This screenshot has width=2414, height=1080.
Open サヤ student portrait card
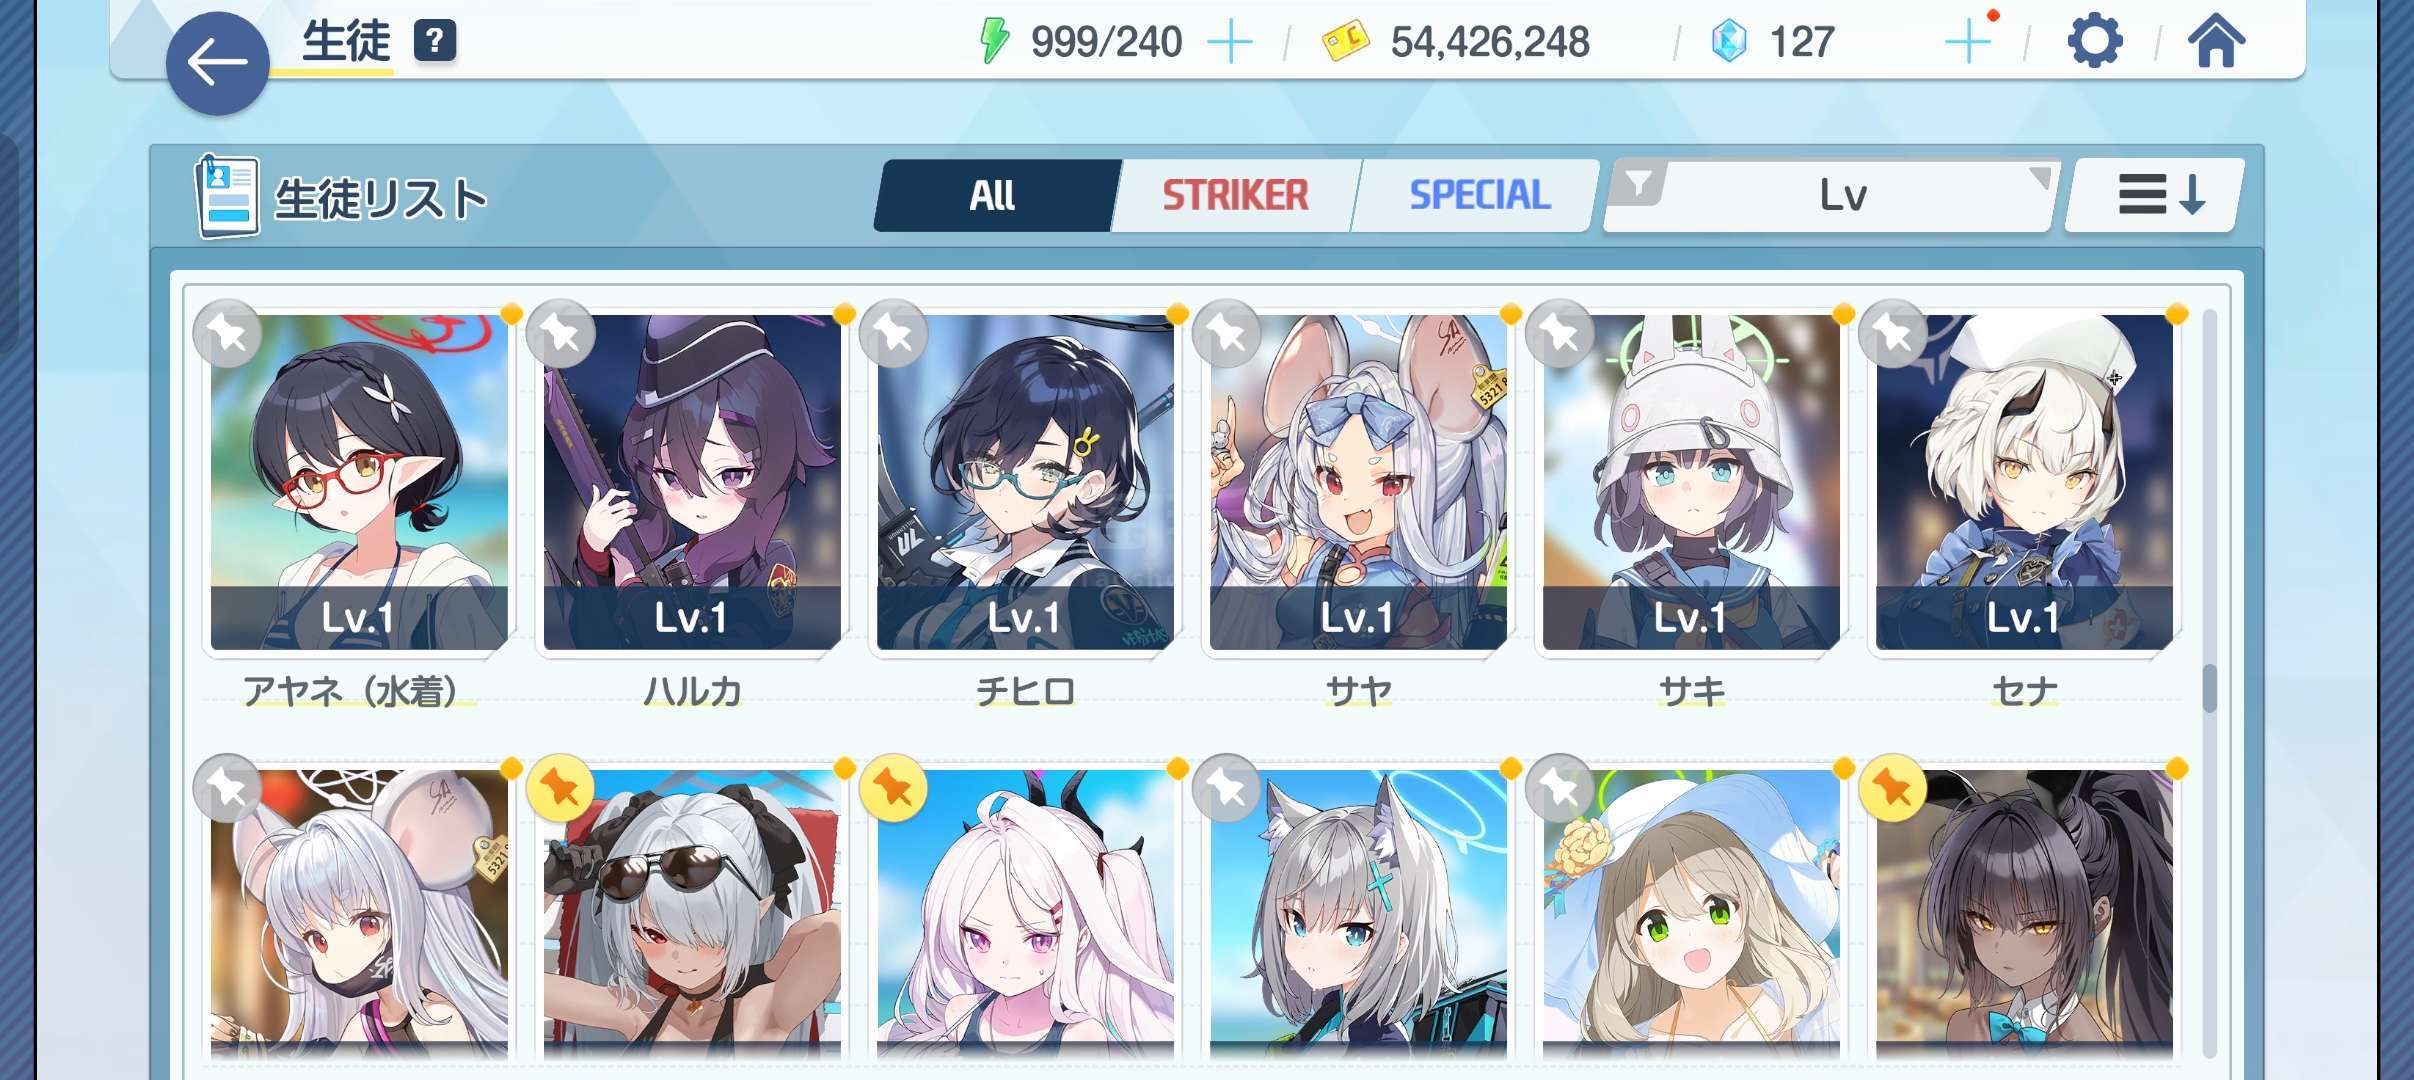[1358, 482]
